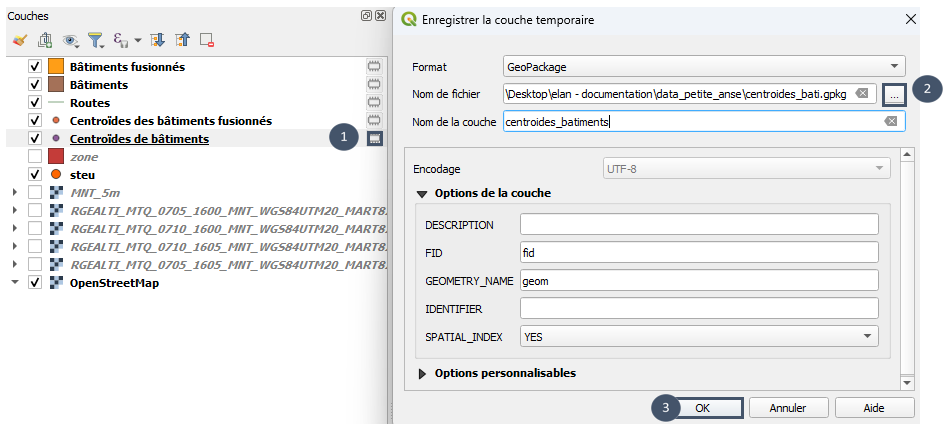The width and height of the screenshot is (948, 429).
Task: Click the add group icon in Couches toolbar
Action: pos(44,40)
